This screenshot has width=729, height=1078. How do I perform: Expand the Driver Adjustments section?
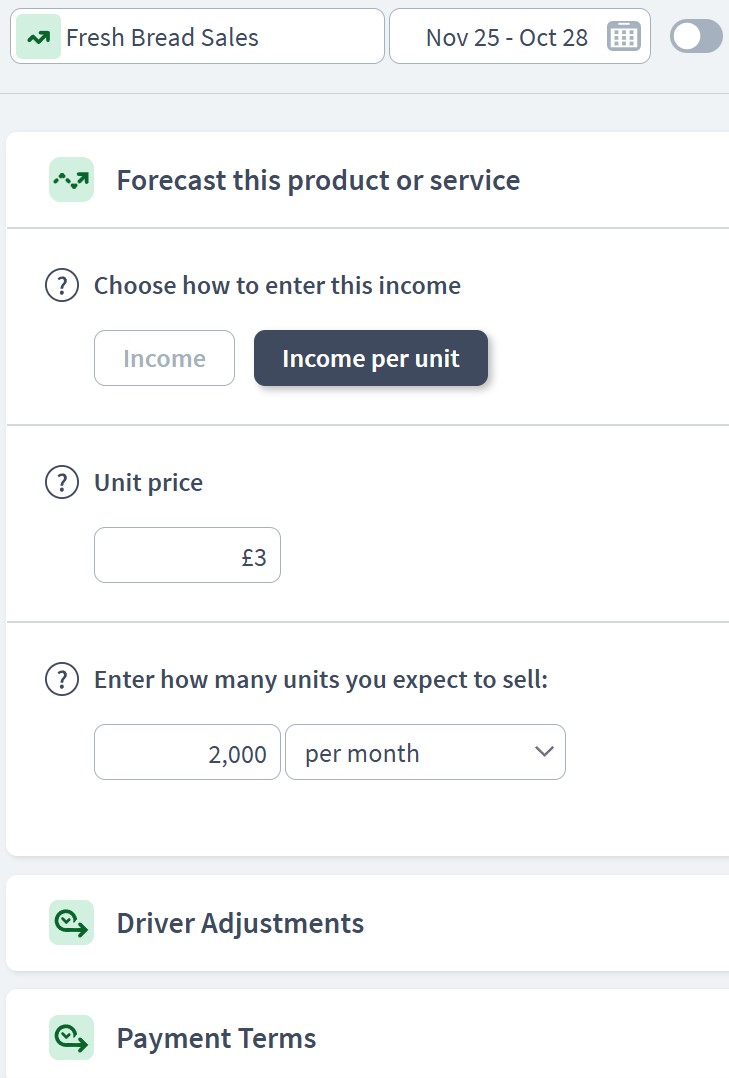pos(240,922)
